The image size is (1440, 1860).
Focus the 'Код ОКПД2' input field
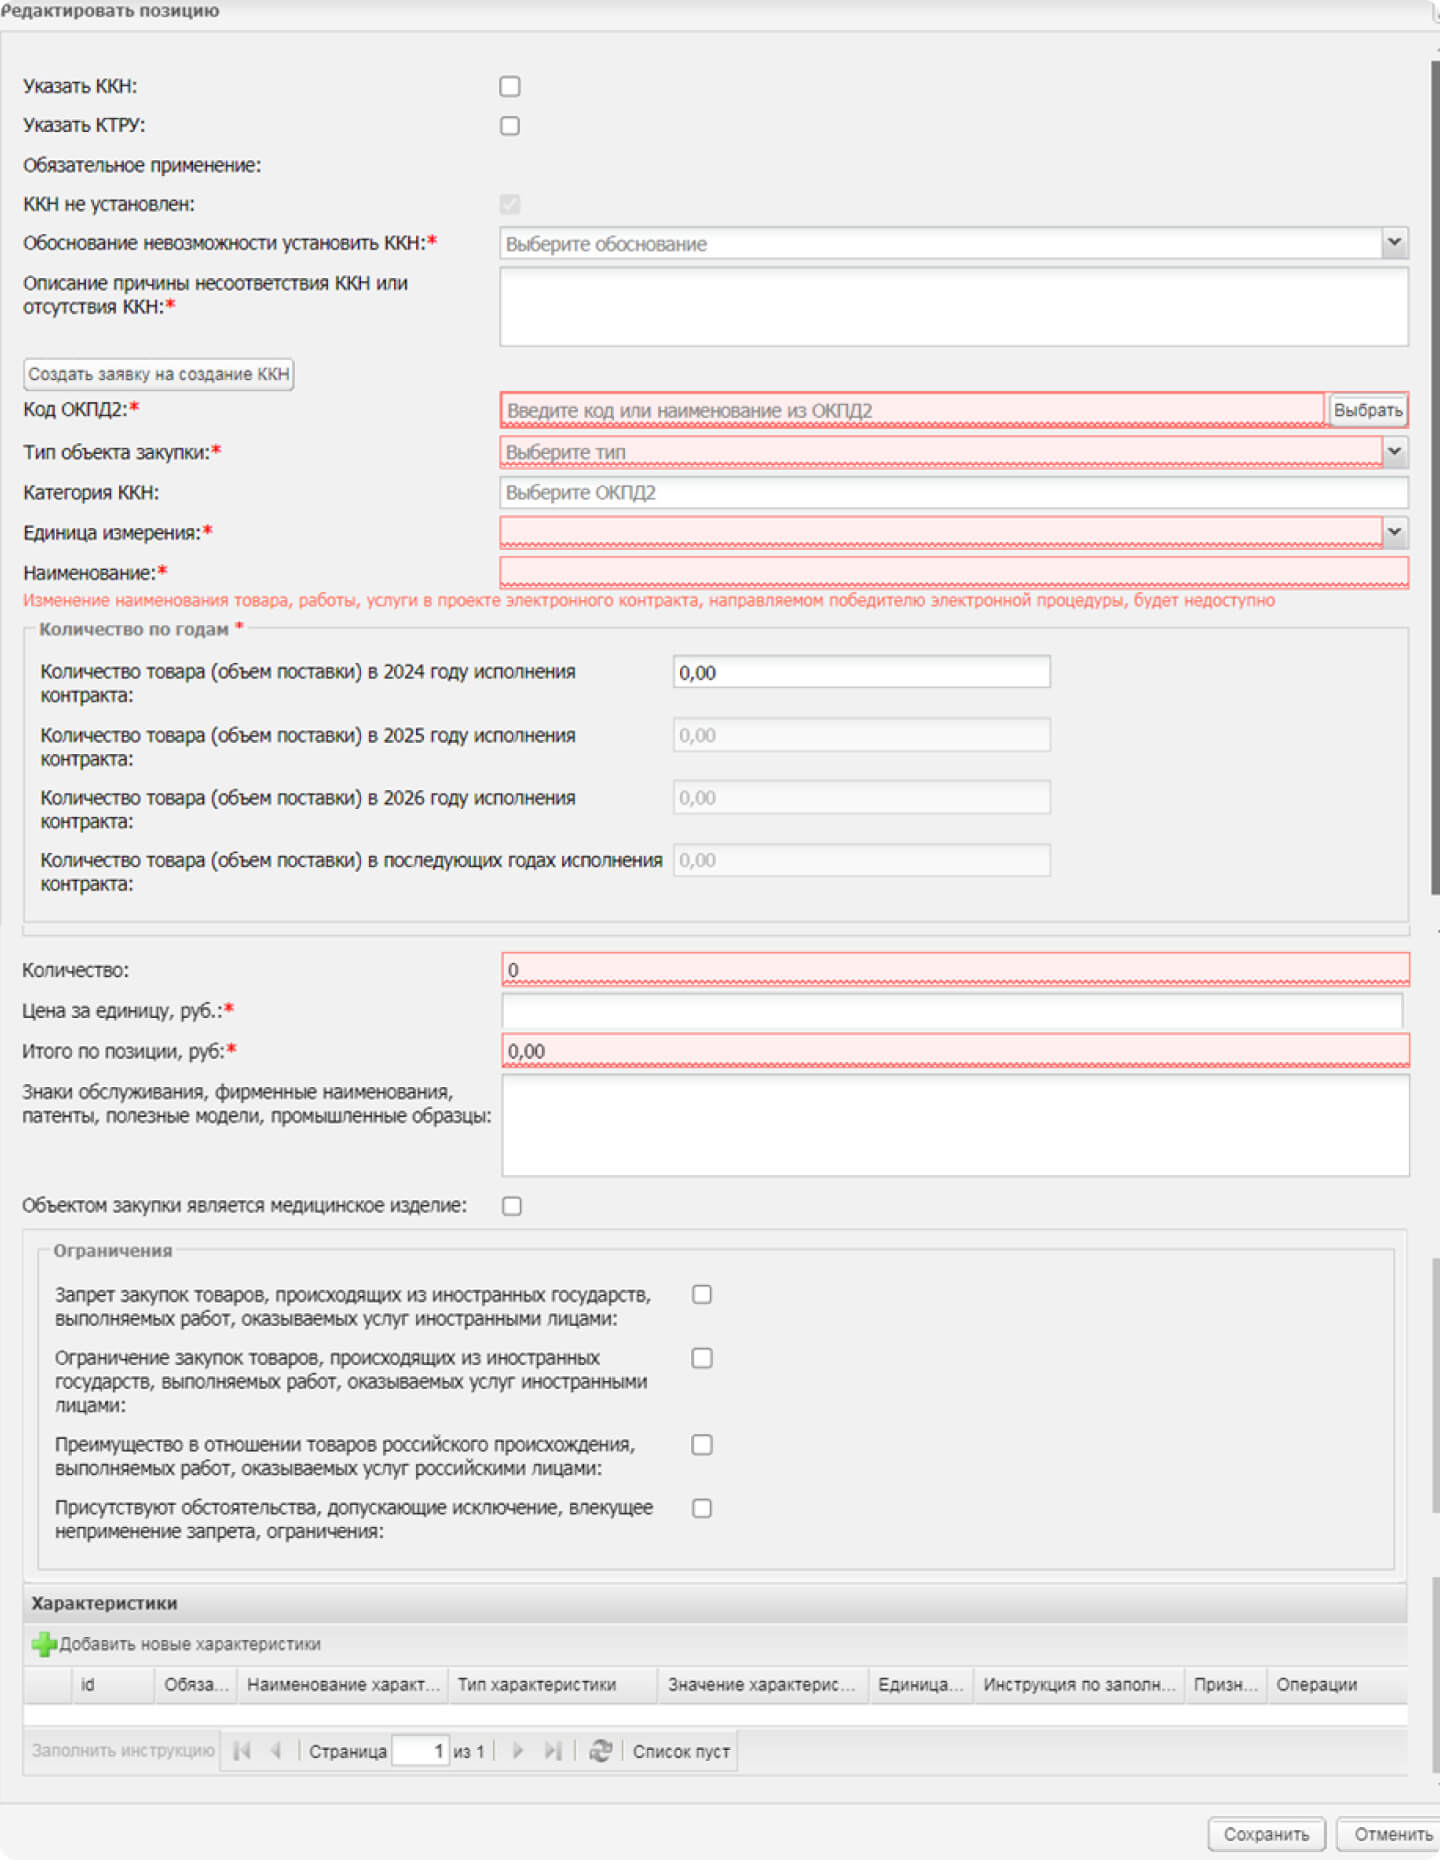(x=912, y=410)
